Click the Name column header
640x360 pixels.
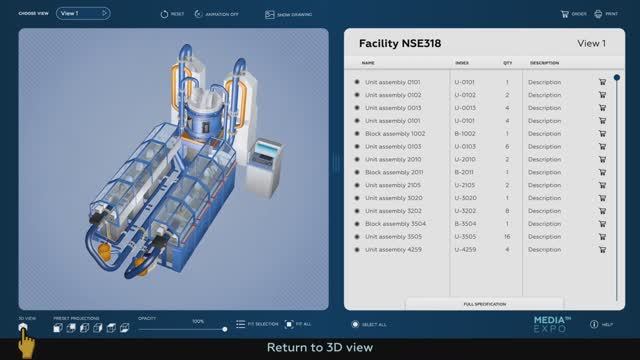pyautogui.click(x=368, y=63)
